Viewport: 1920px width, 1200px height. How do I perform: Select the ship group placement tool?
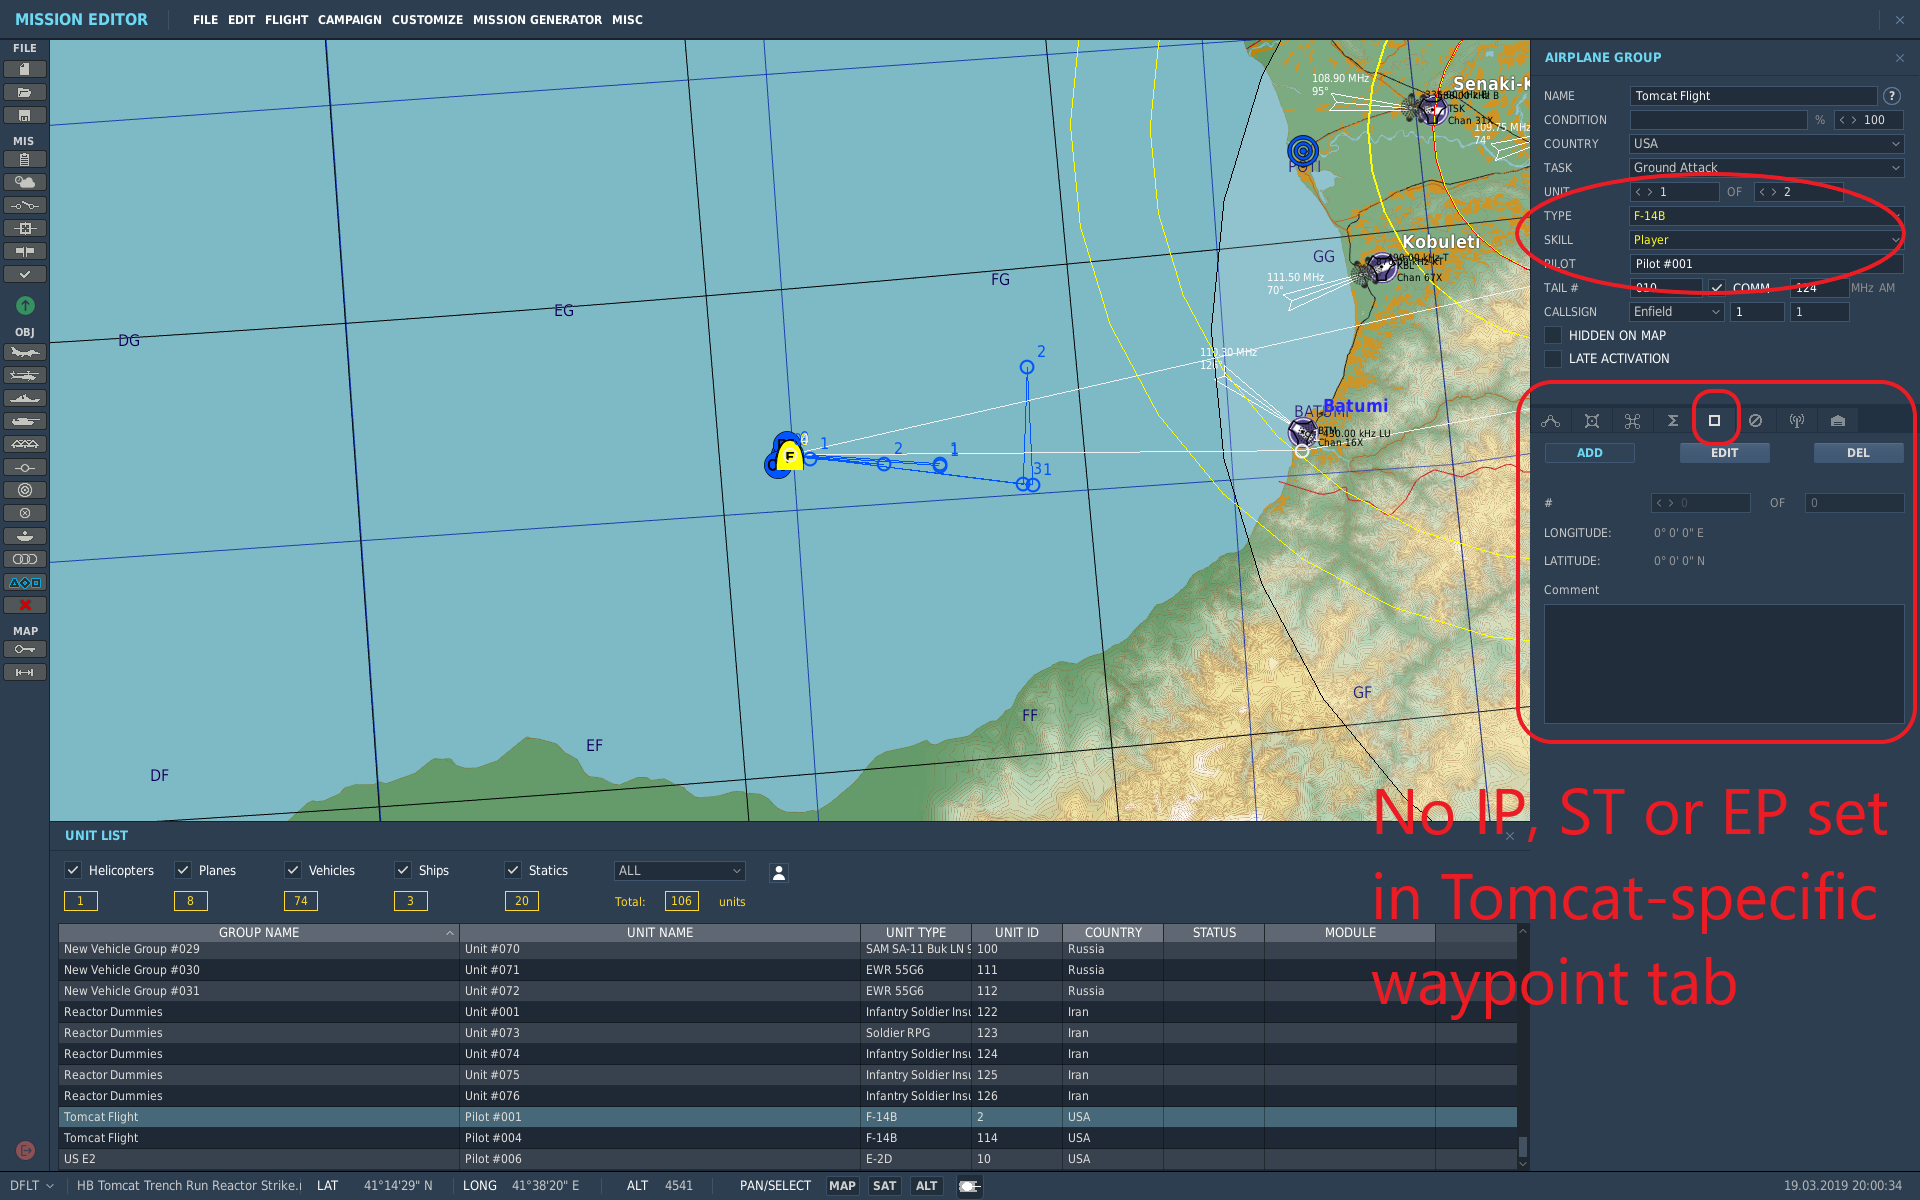[x=25, y=398]
